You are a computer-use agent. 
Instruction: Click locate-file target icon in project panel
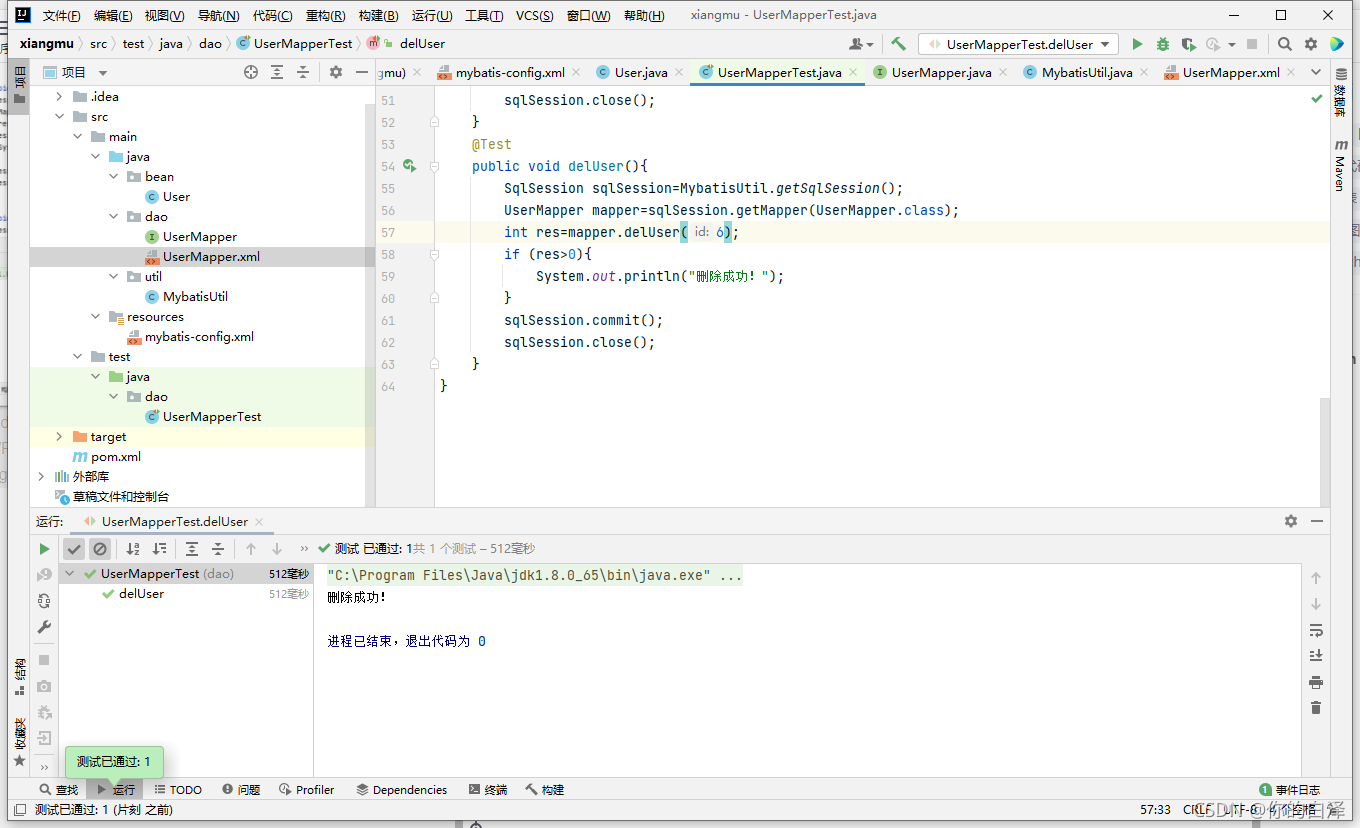251,72
